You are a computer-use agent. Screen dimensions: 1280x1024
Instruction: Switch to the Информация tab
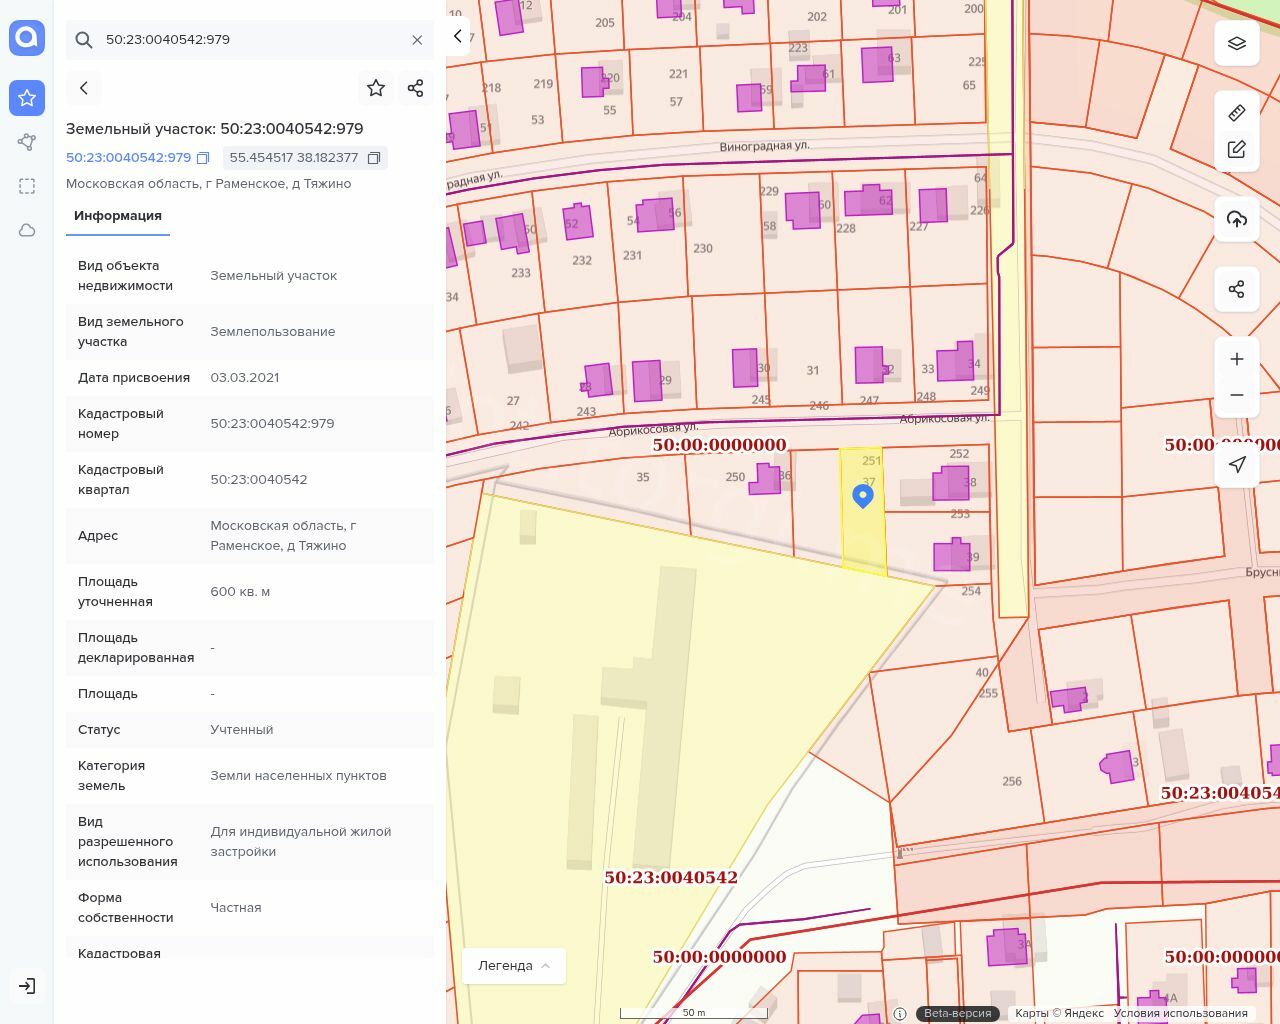pos(118,216)
